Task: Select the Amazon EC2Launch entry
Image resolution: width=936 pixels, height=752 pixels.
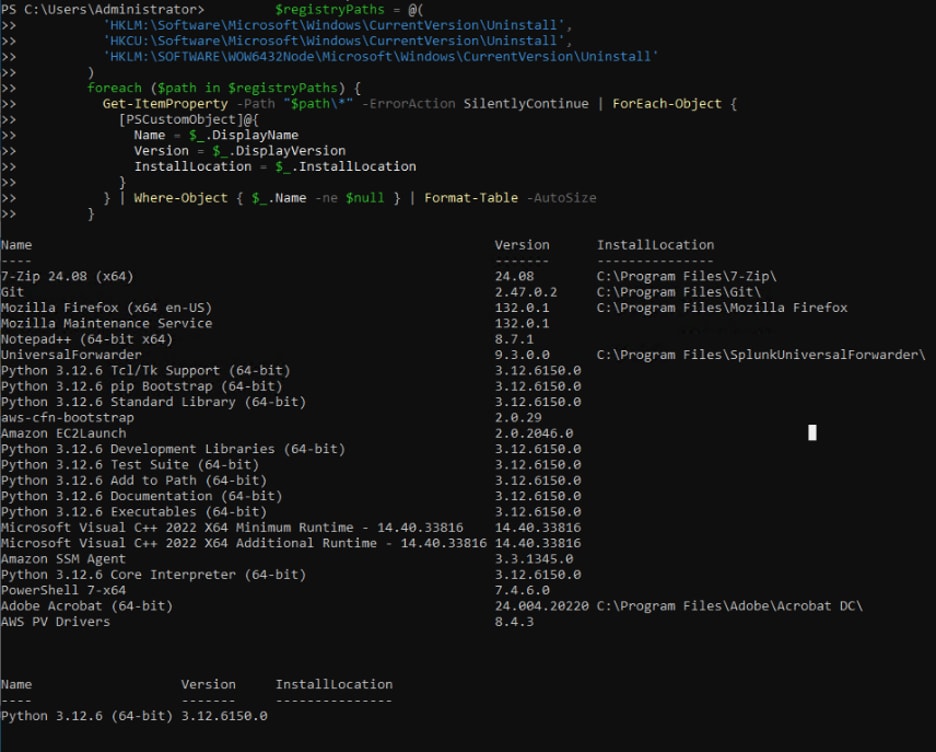Action: (64, 433)
